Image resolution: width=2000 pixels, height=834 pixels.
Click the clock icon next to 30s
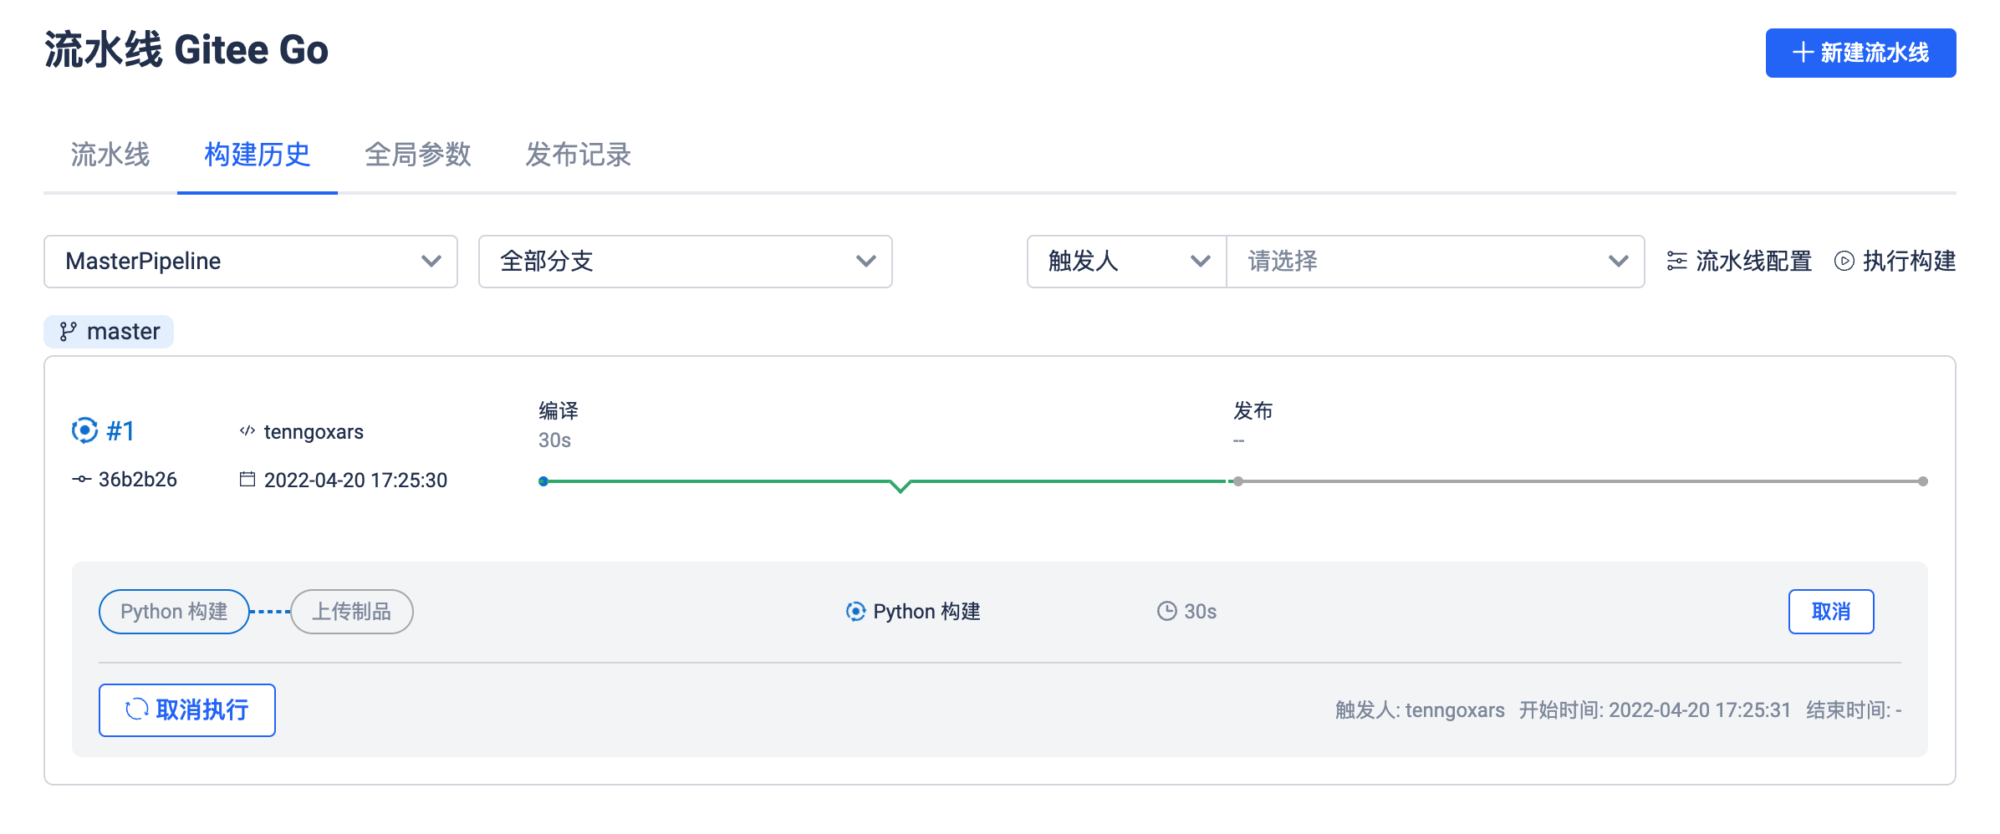click(x=1167, y=611)
